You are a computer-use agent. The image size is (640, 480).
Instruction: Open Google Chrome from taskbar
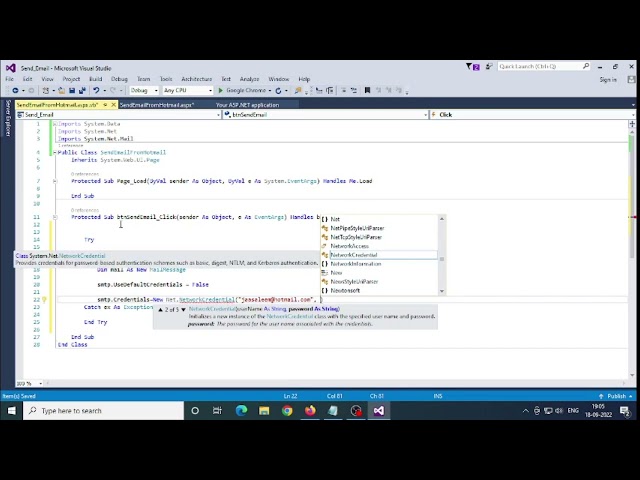coord(287,411)
